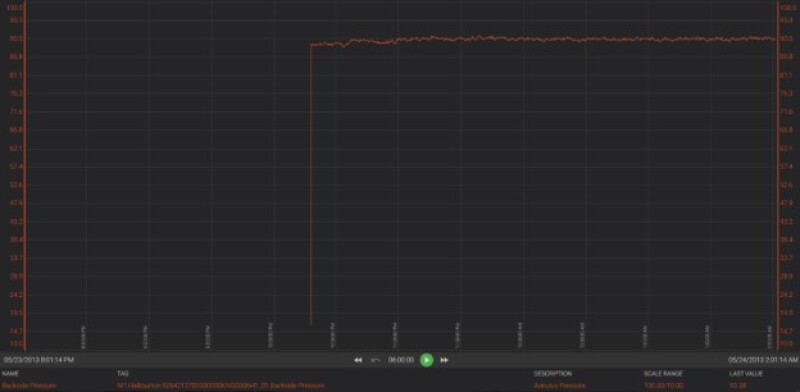
Task: Click the TAG column header
Action: (122, 374)
